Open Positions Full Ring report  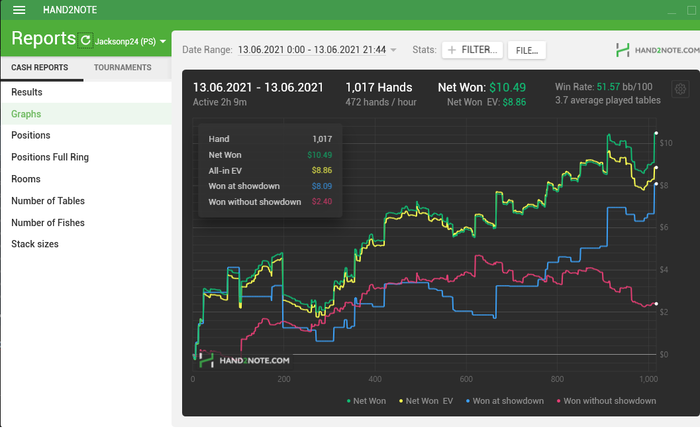tap(86, 157)
